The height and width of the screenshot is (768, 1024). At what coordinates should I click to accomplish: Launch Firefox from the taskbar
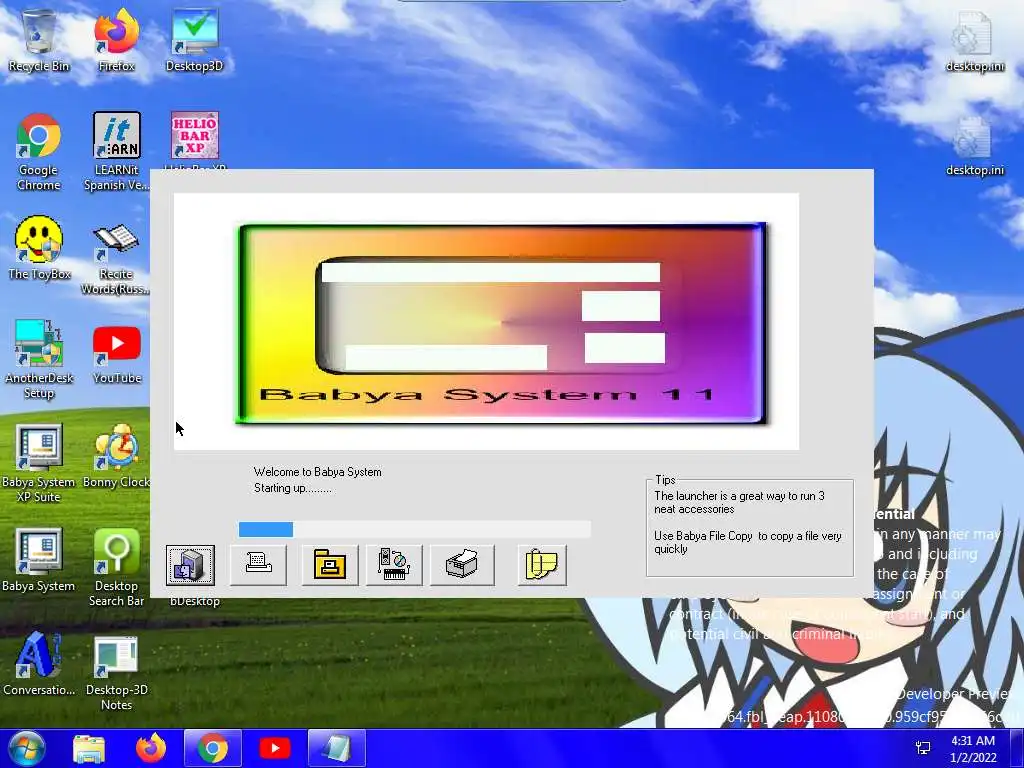[x=151, y=748]
